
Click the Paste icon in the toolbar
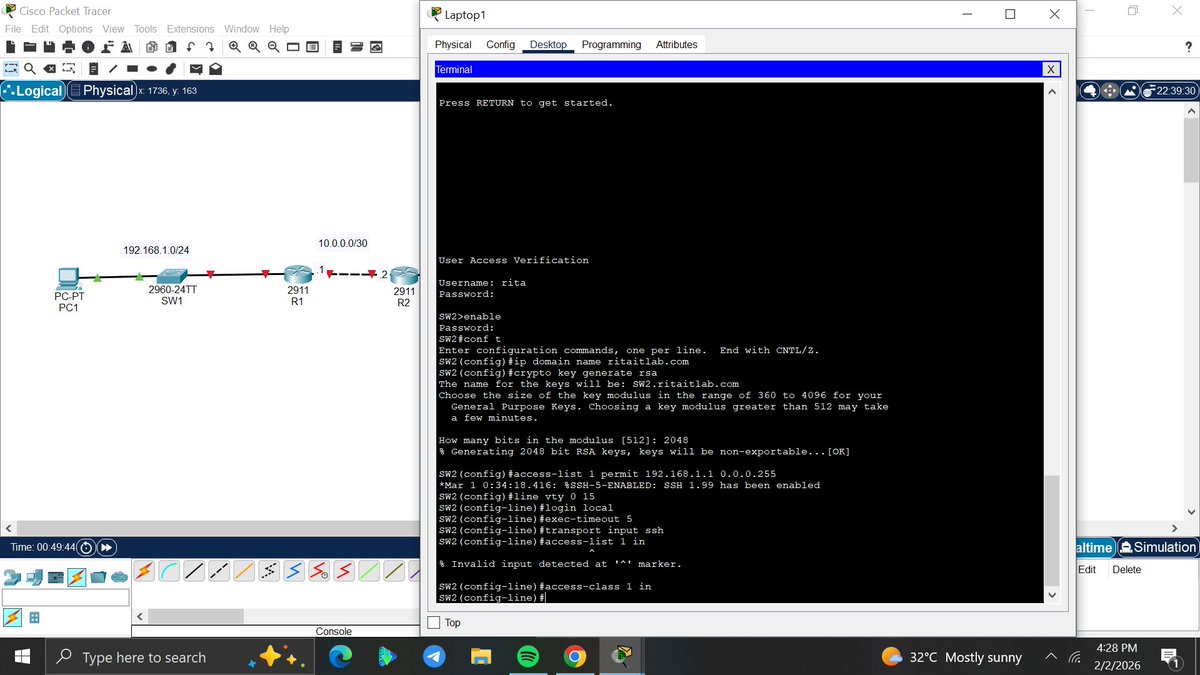(x=171, y=47)
